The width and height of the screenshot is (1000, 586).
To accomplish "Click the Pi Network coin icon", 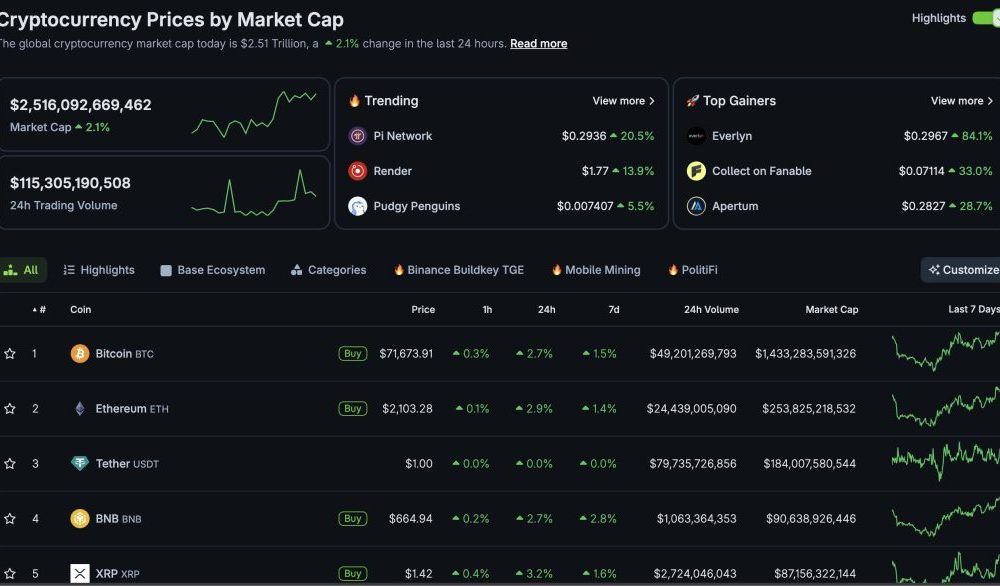I will pyautogui.click(x=360, y=134).
